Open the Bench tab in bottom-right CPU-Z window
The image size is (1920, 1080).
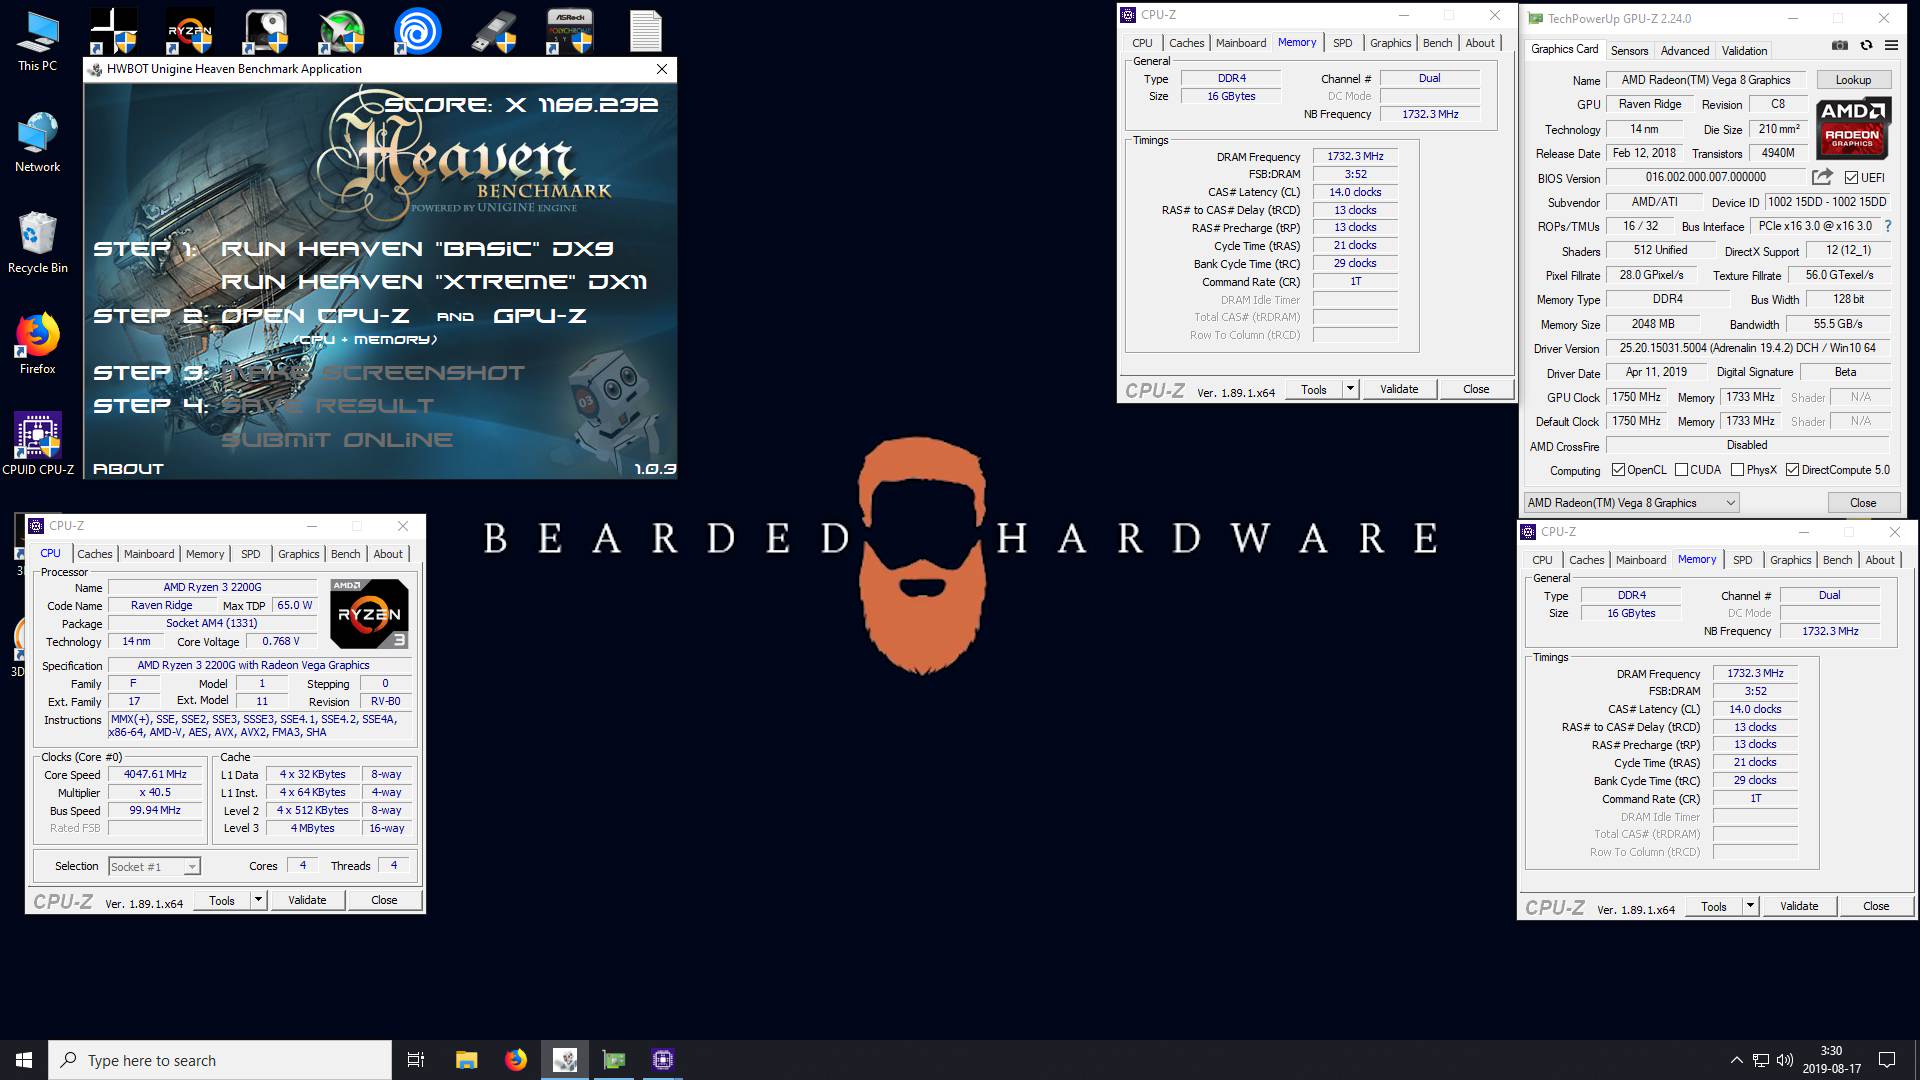click(1837, 560)
